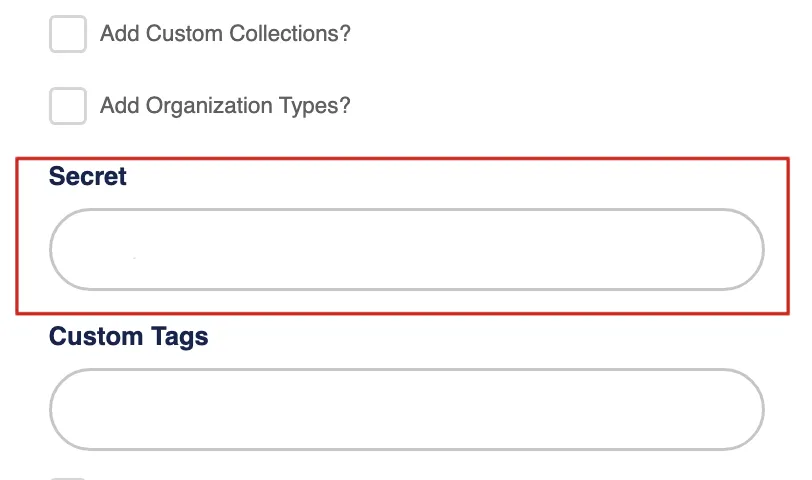Click the "Add Custom Collections?" label text

tap(225, 34)
